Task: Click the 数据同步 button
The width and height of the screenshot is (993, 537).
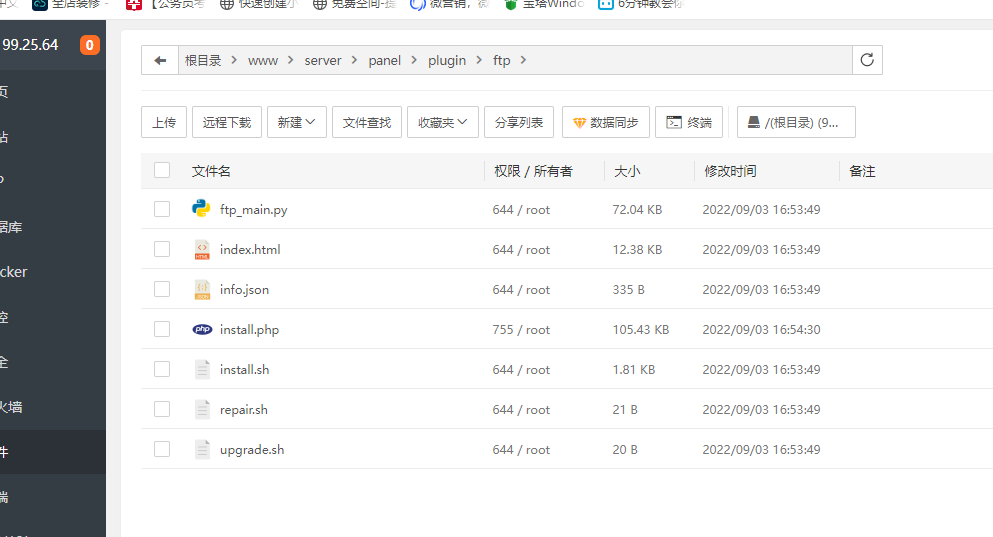Action: 605,122
